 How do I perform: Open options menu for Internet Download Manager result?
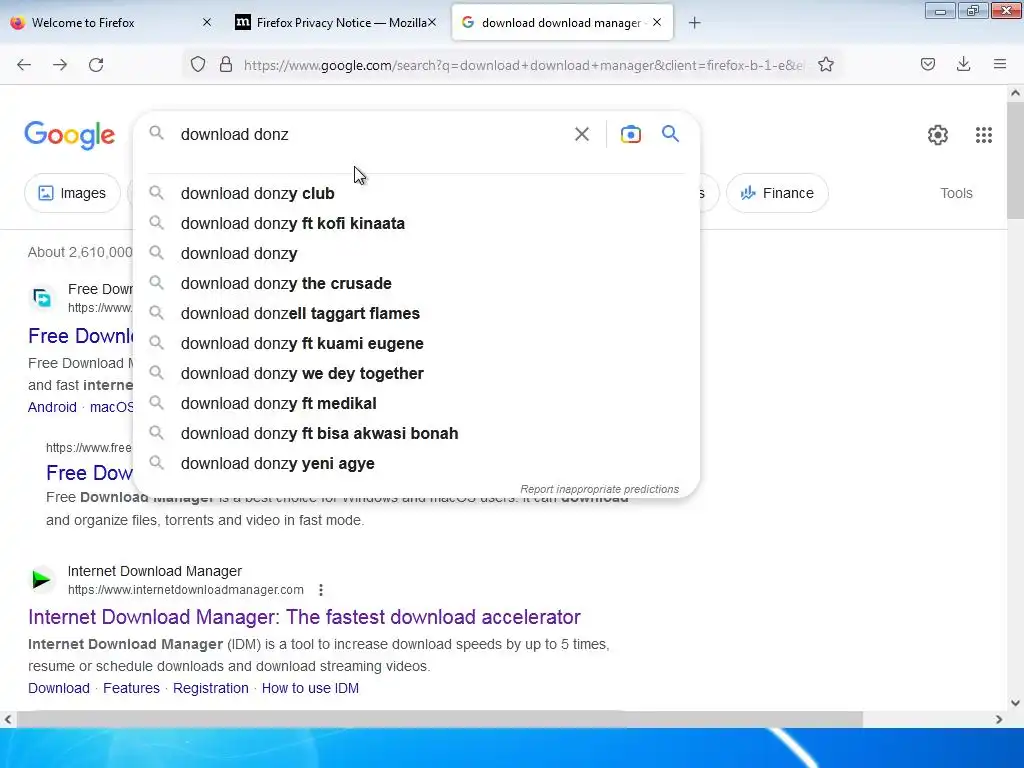coord(321,590)
